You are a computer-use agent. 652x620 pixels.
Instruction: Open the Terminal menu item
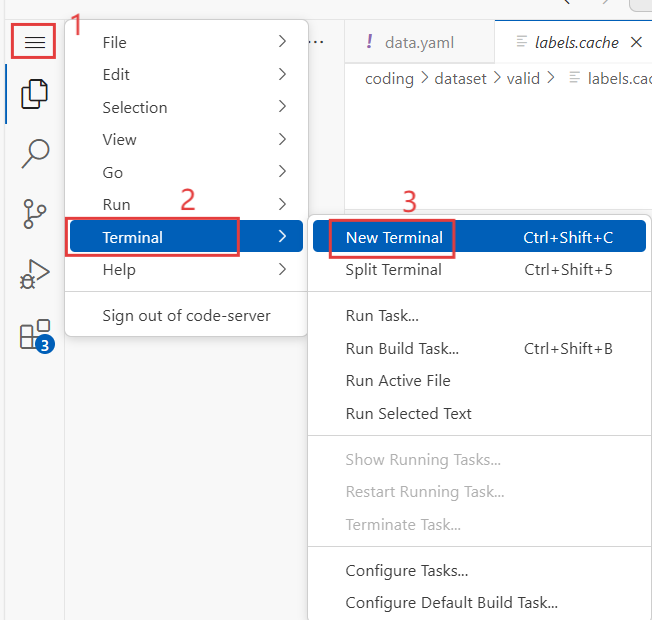(x=186, y=237)
